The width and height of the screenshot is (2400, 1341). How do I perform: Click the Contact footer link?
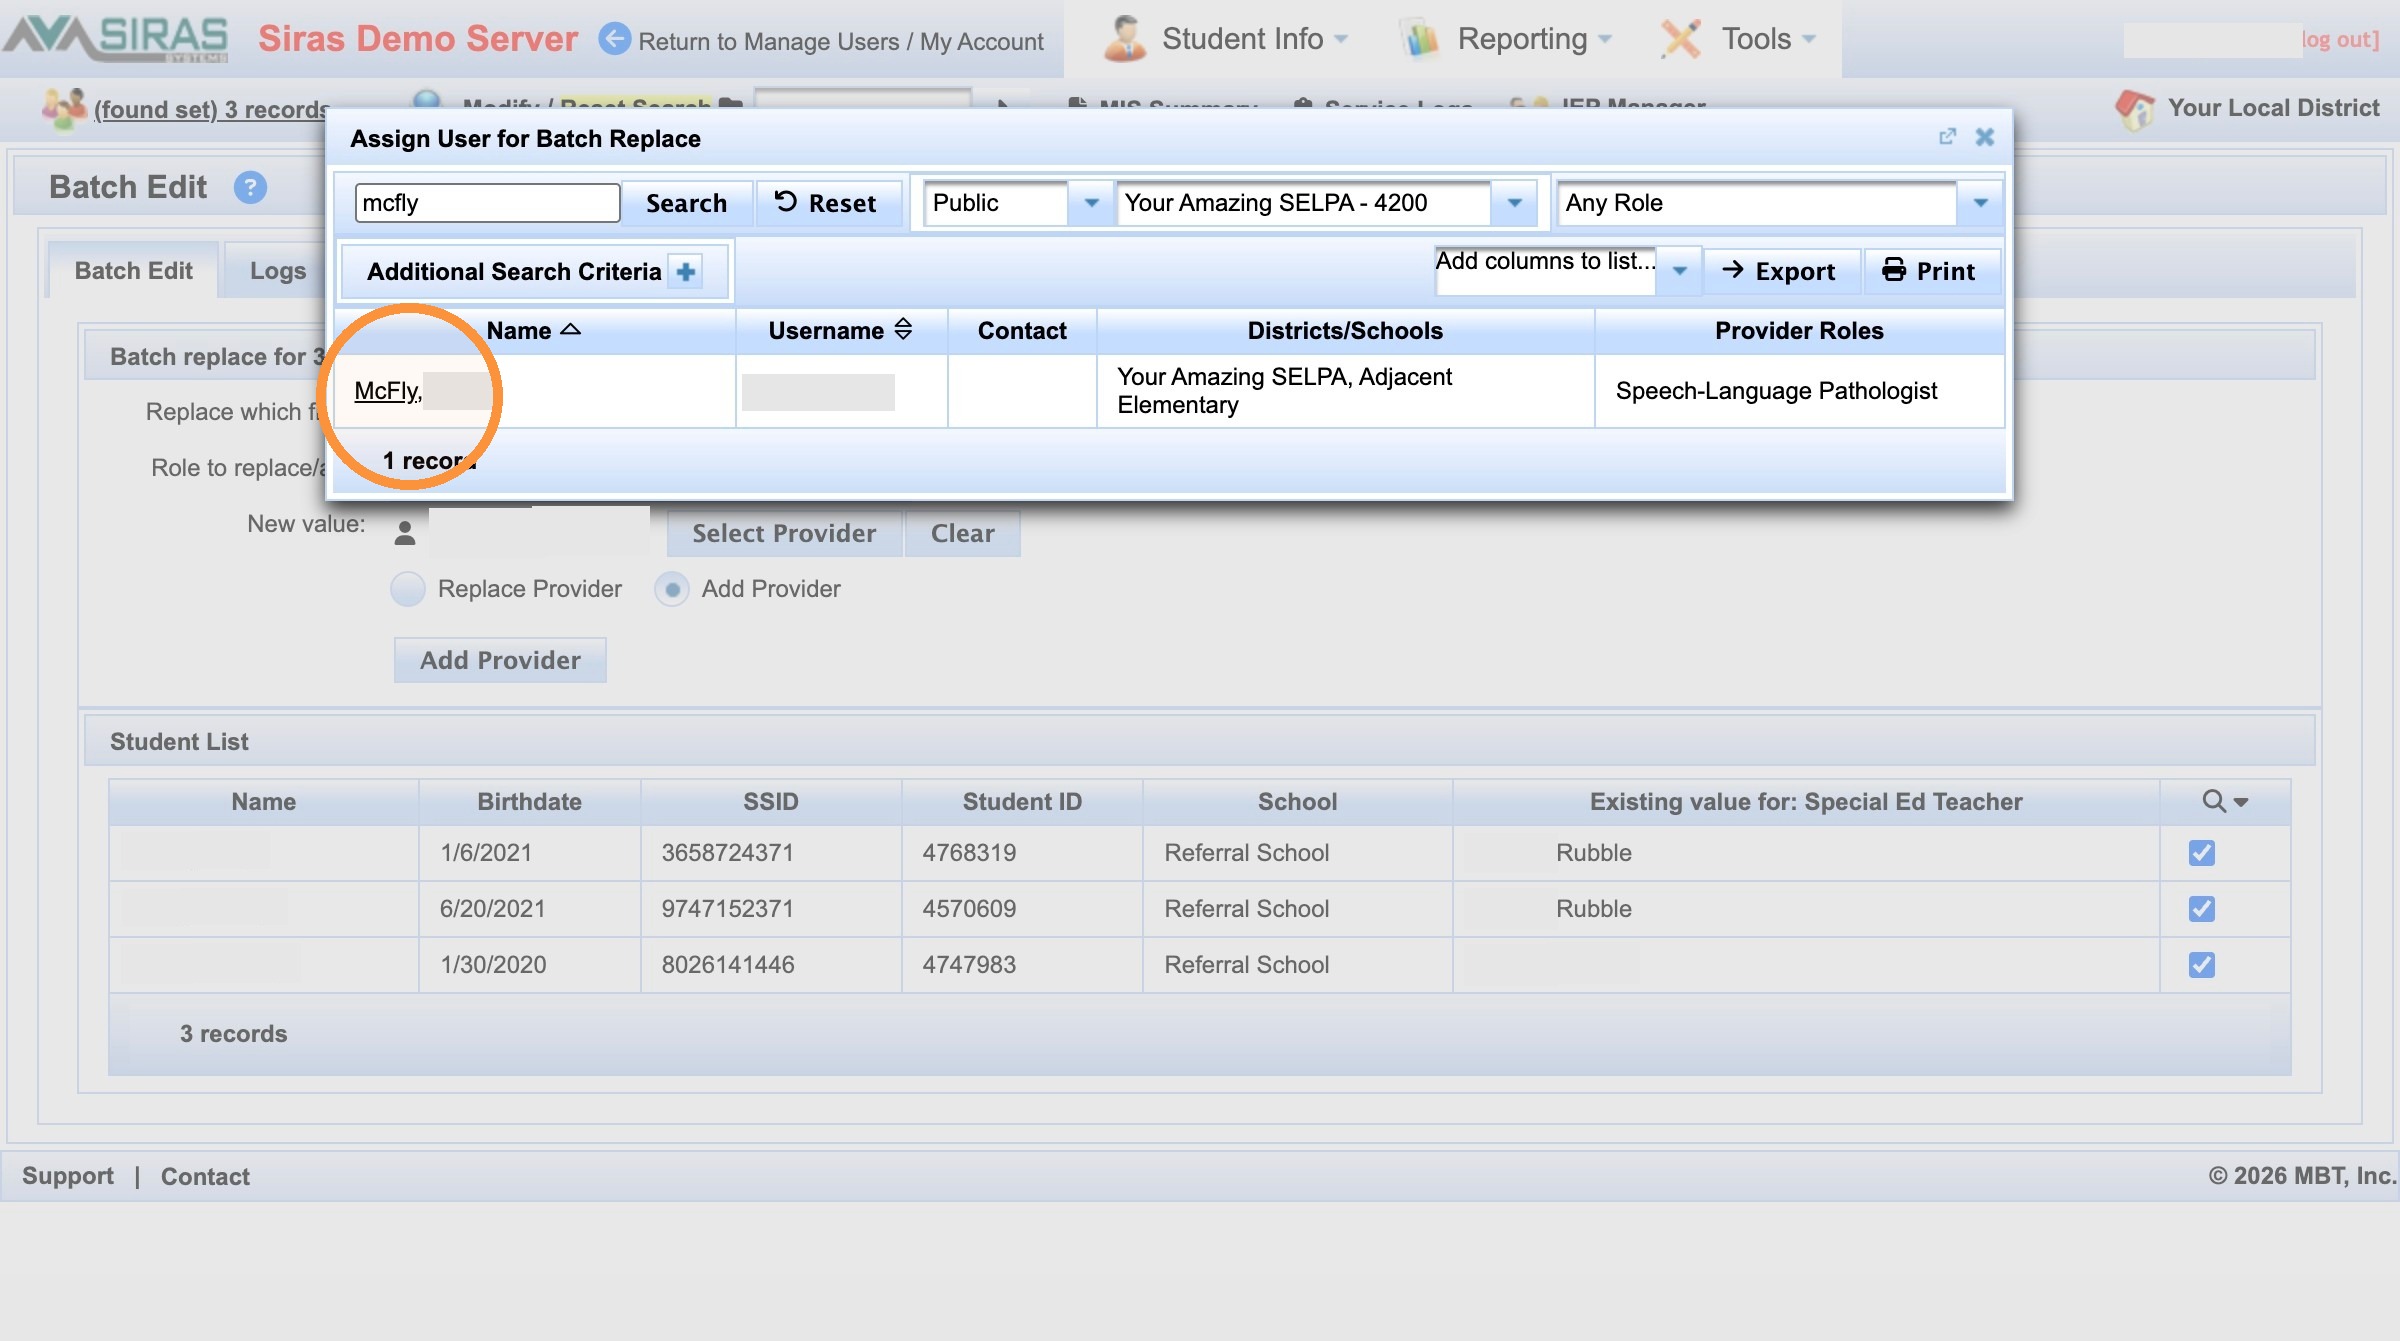pyautogui.click(x=205, y=1176)
